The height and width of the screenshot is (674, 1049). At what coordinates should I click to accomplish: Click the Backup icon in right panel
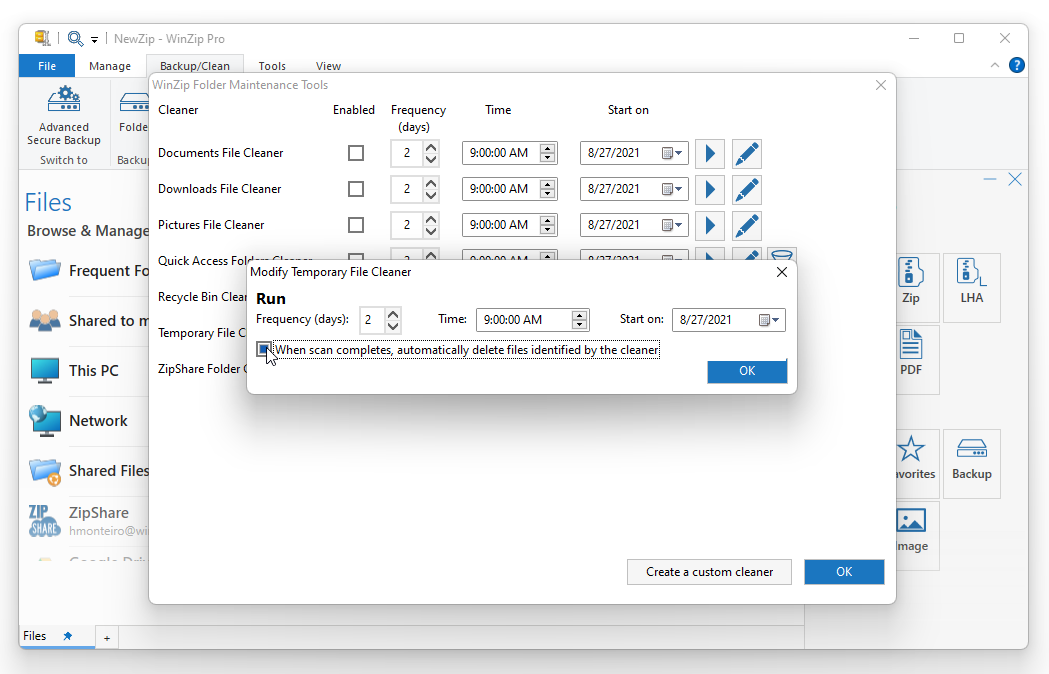(x=971, y=463)
